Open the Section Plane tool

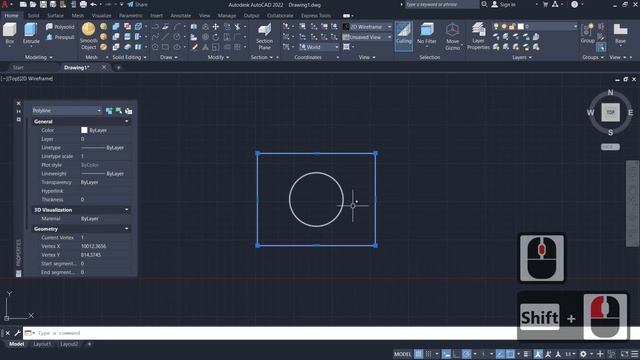264,36
